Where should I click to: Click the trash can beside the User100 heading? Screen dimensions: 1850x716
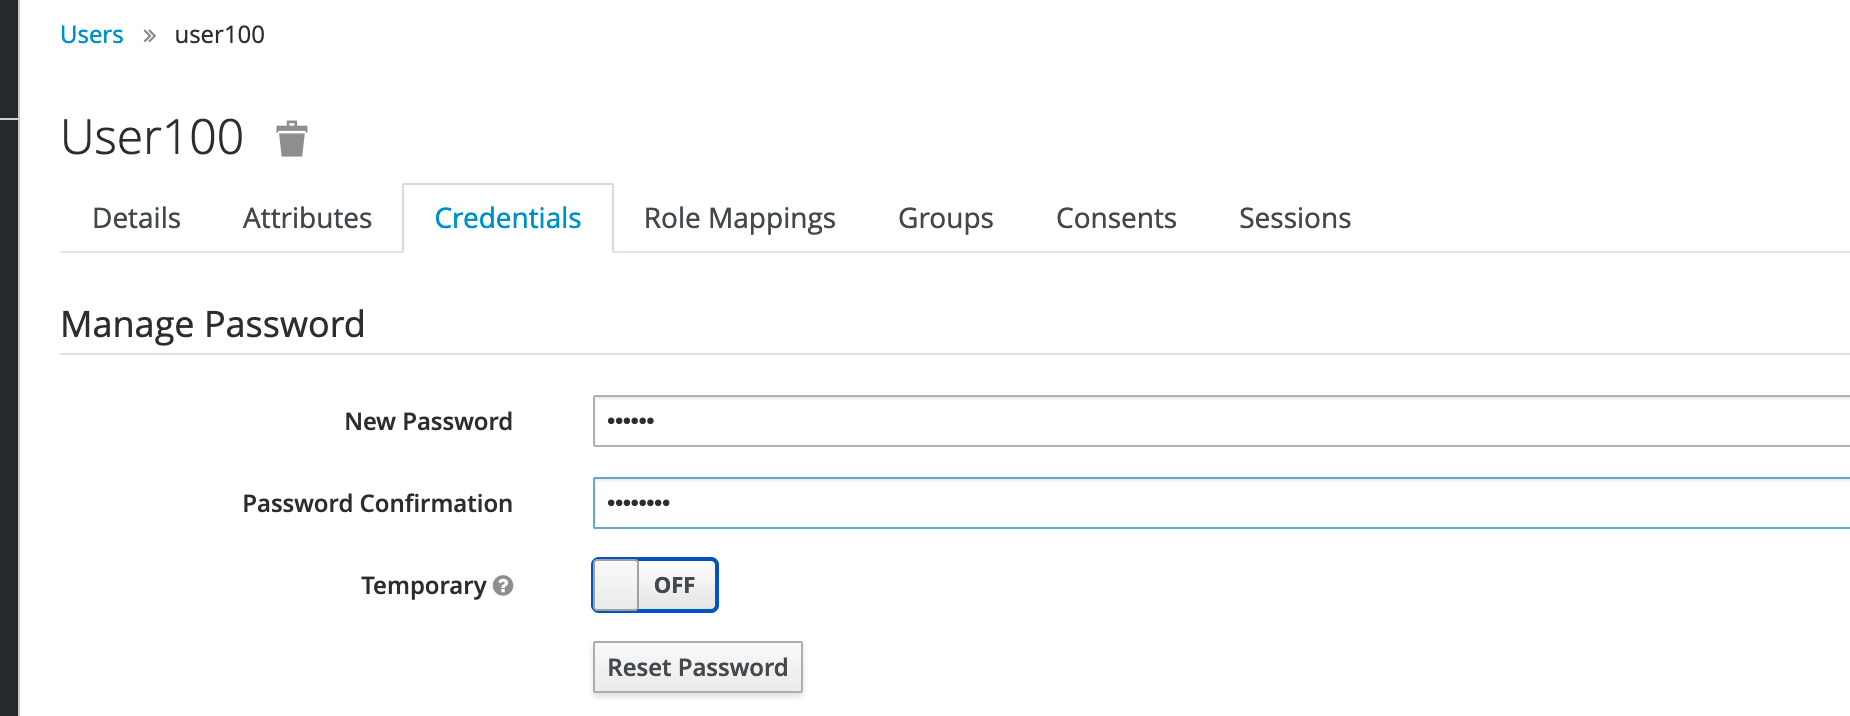pos(291,139)
